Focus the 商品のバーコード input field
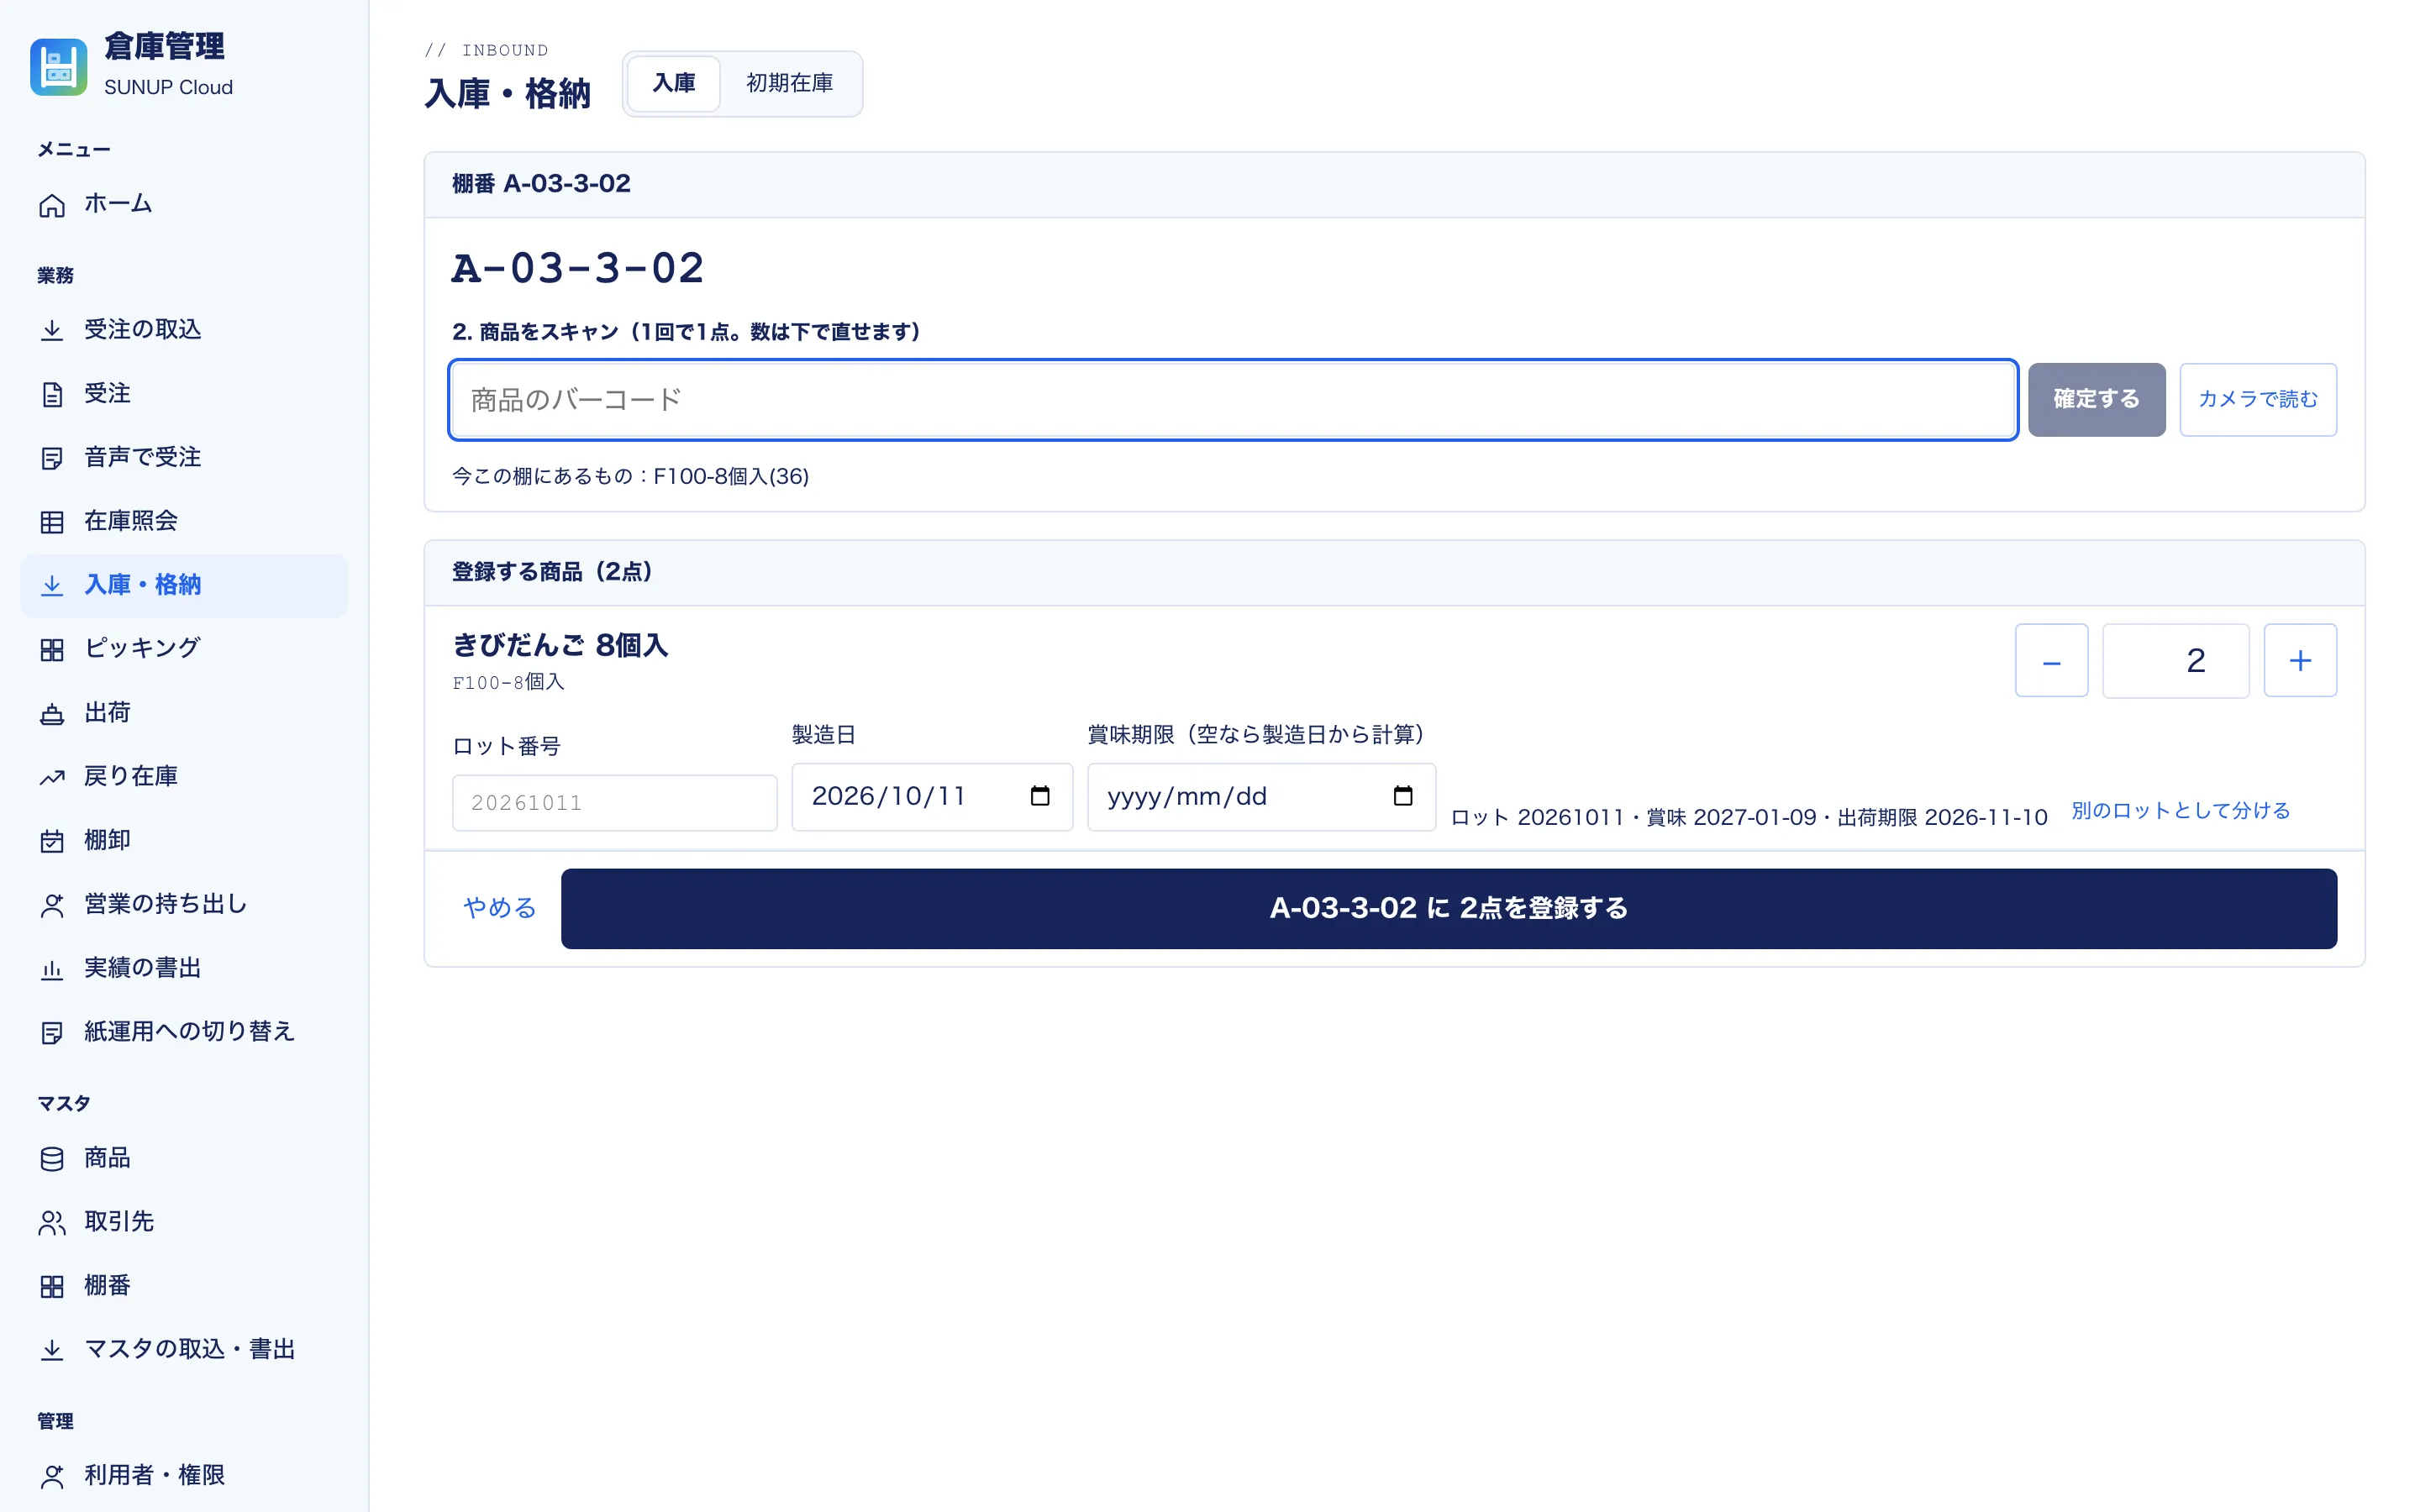Screen dimensions: 2420x1512 tap(1232, 399)
